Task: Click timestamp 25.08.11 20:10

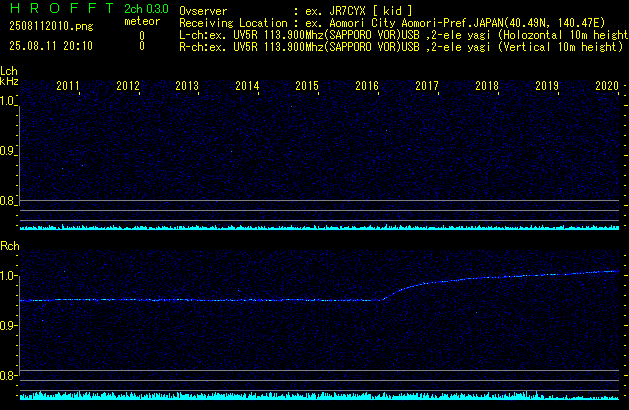Action: pyautogui.click(x=51, y=46)
